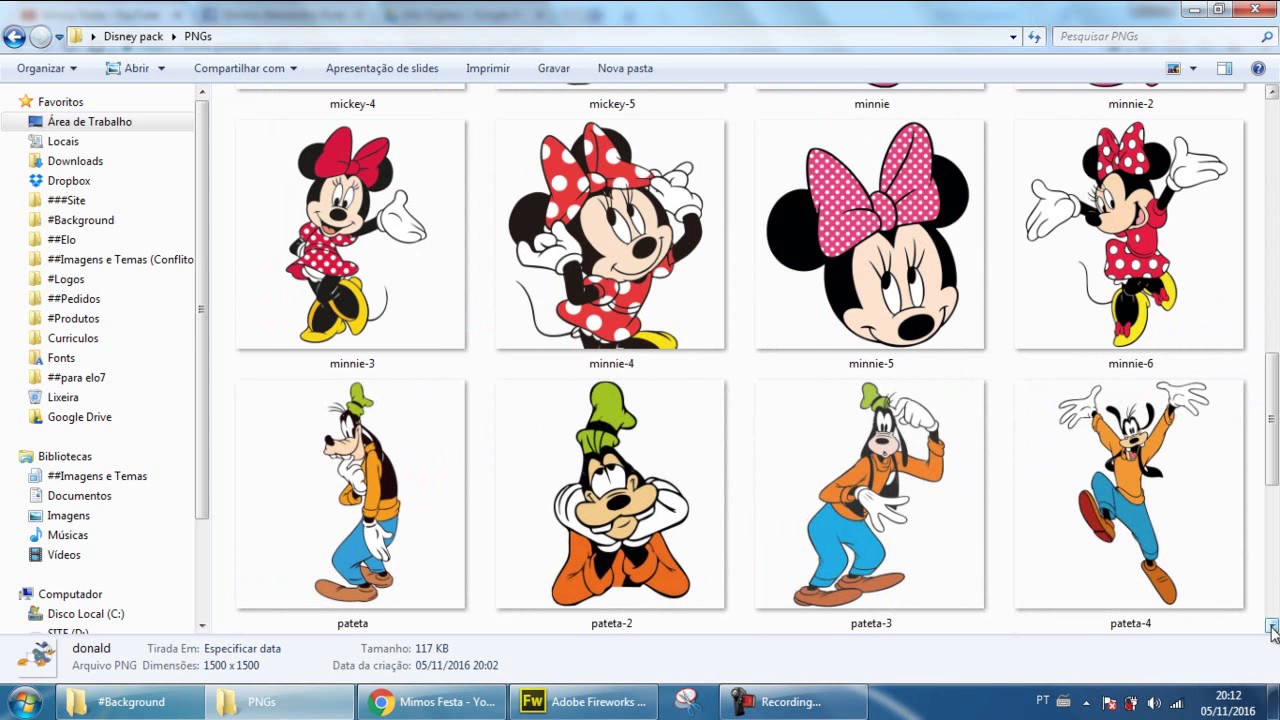Select the minnie-3 thumbnail
The image size is (1280, 720).
(351, 235)
